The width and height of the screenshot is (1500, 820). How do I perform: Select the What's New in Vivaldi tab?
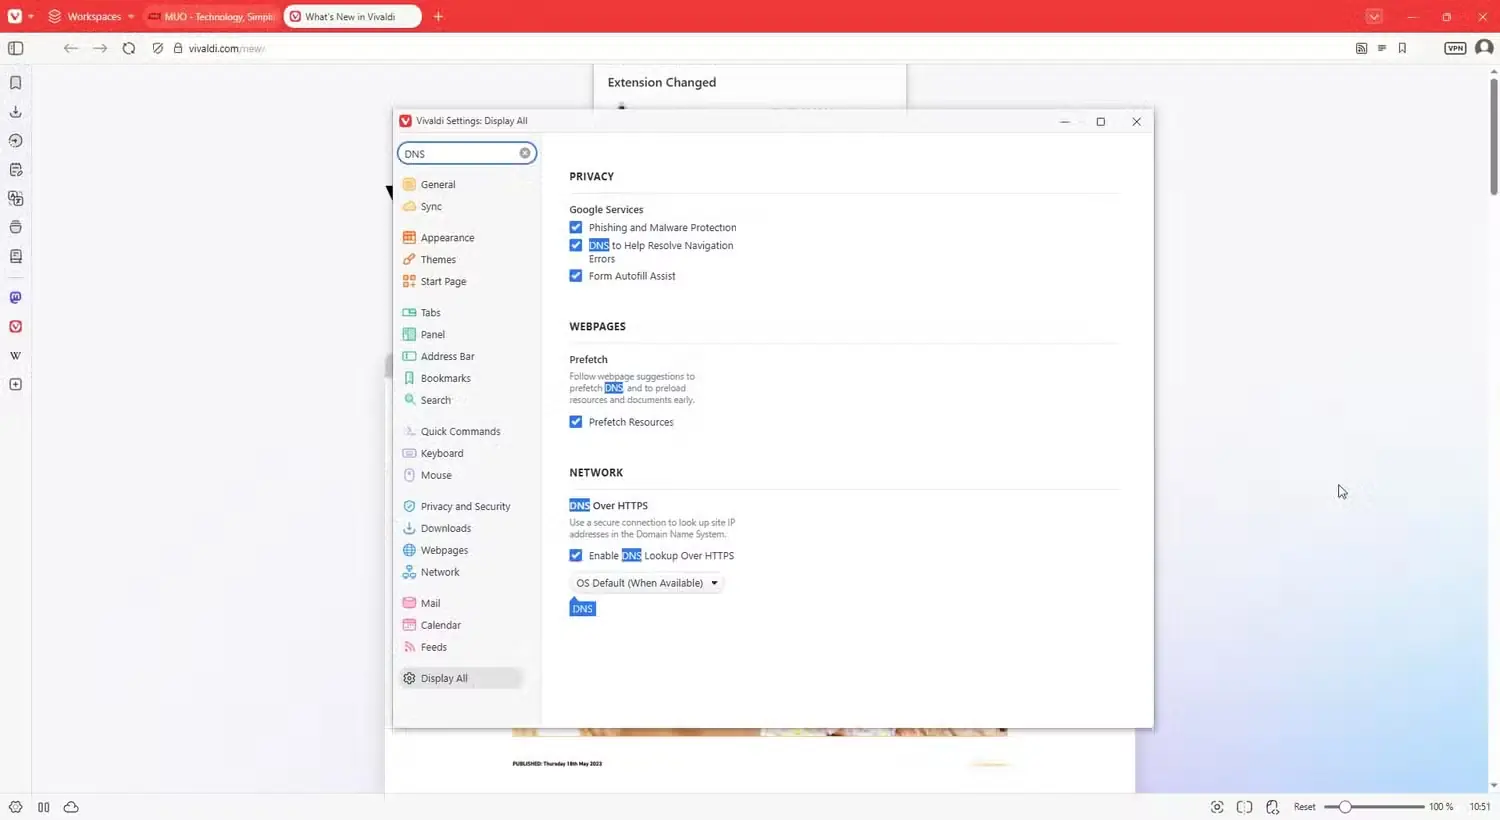(352, 16)
